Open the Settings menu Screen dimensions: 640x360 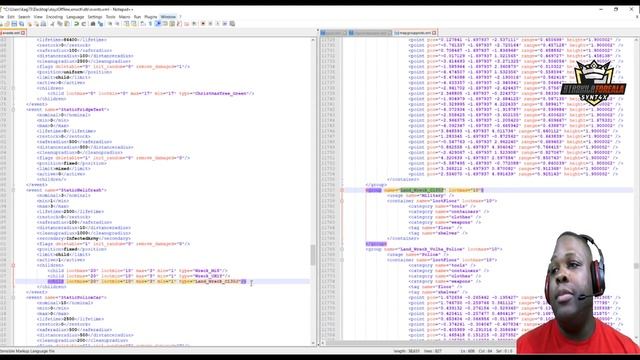point(95,17)
